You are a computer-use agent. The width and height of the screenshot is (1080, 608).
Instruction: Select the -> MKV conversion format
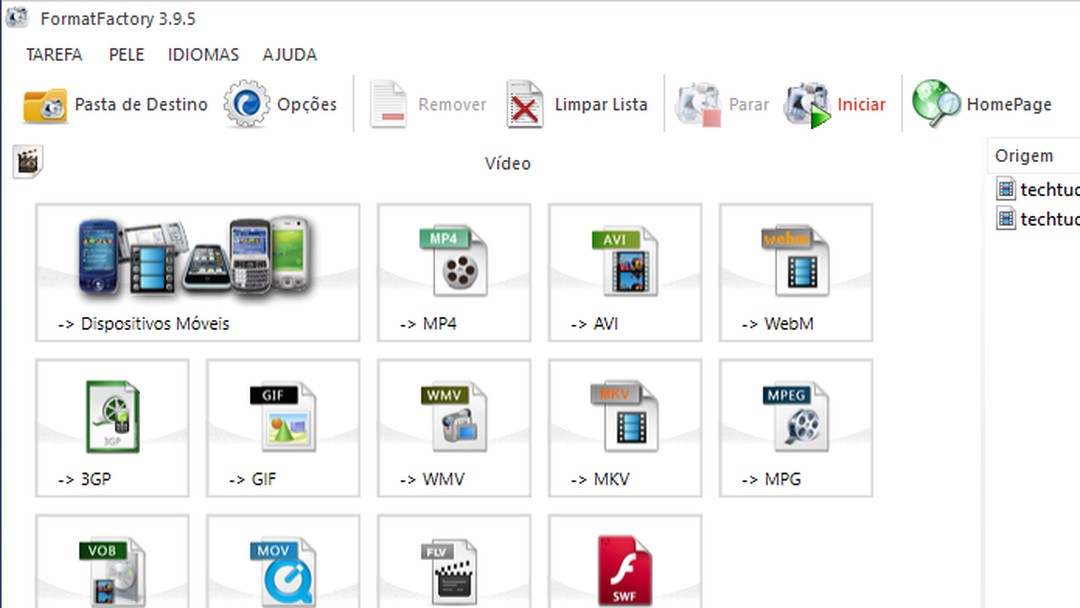coord(624,428)
